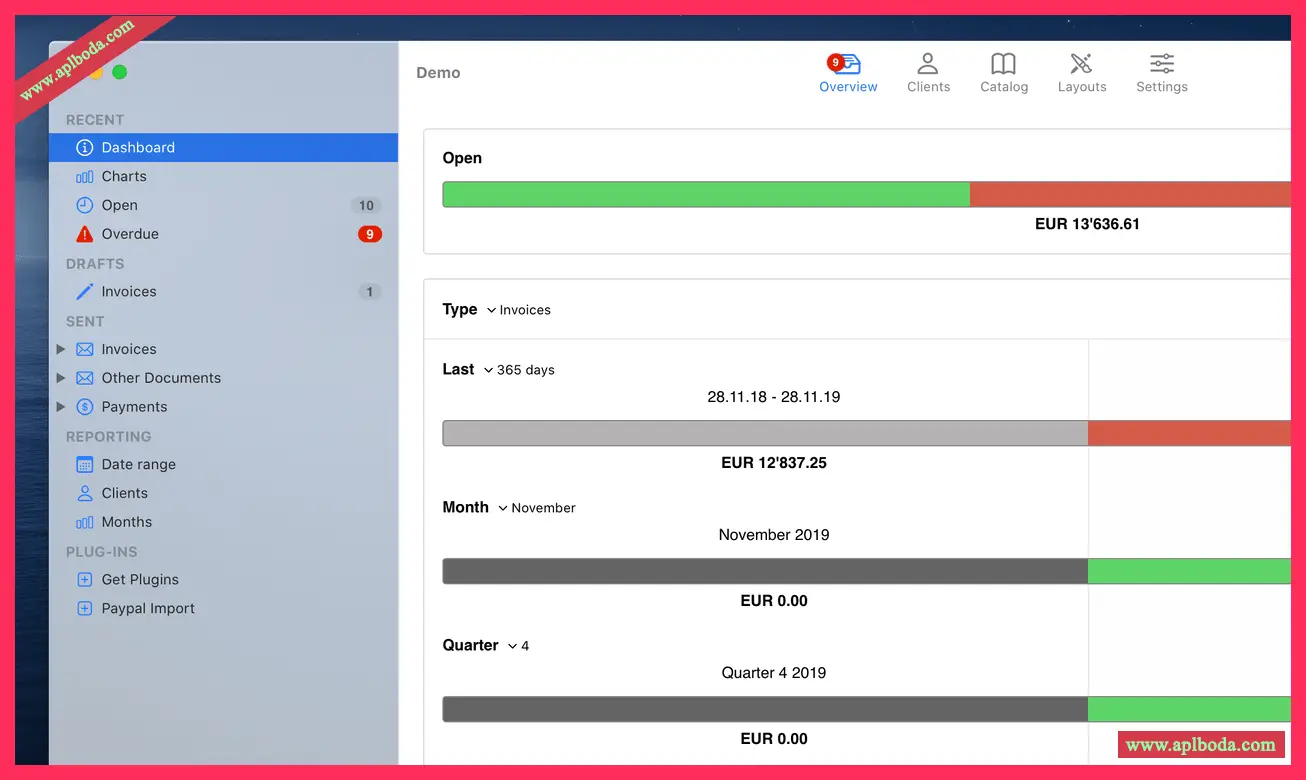Open the Last 365 days dropdown
1306x780 pixels.
coord(519,370)
